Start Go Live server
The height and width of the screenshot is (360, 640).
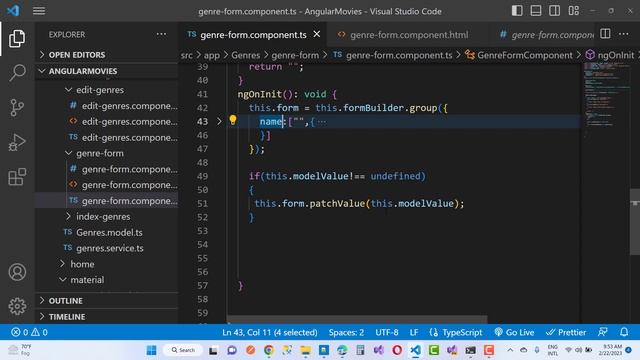click(x=514, y=332)
